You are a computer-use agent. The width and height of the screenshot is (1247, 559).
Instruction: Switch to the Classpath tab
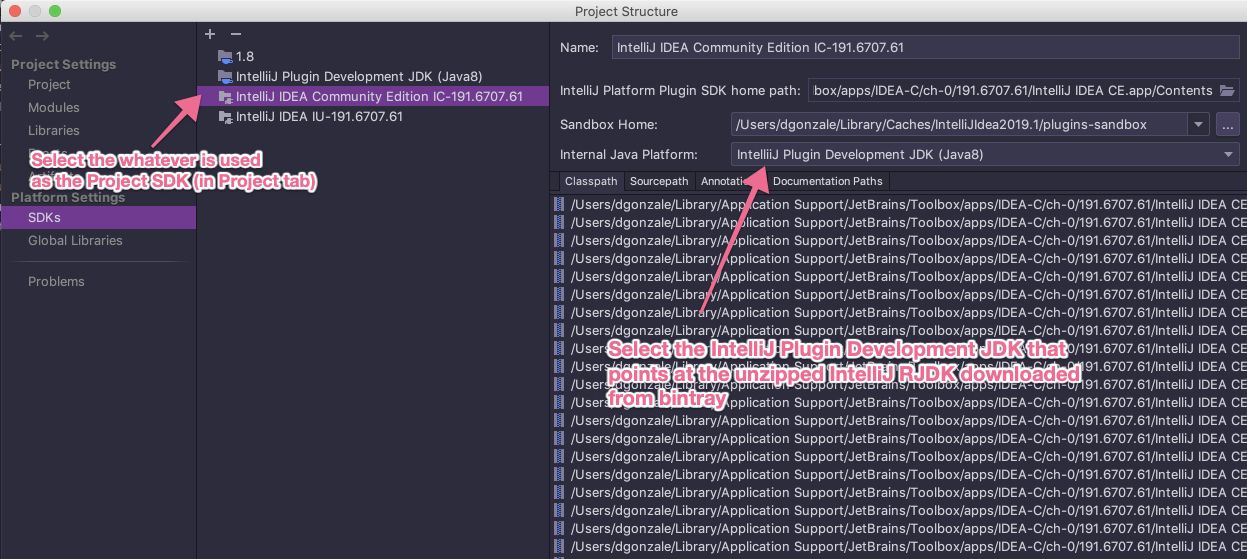pos(591,181)
